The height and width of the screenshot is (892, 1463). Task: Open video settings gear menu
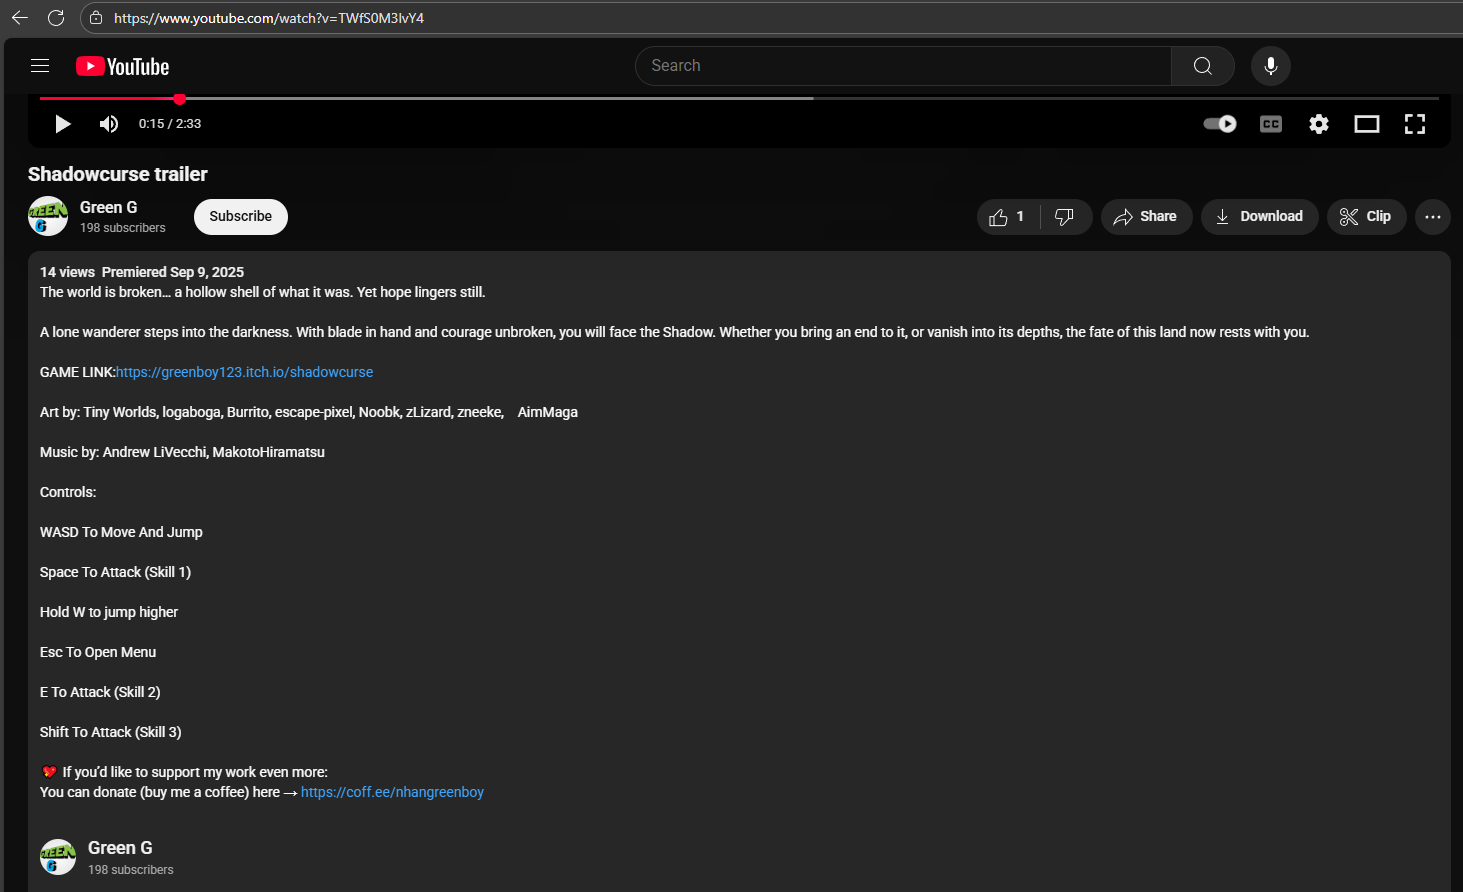coord(1319,124)
